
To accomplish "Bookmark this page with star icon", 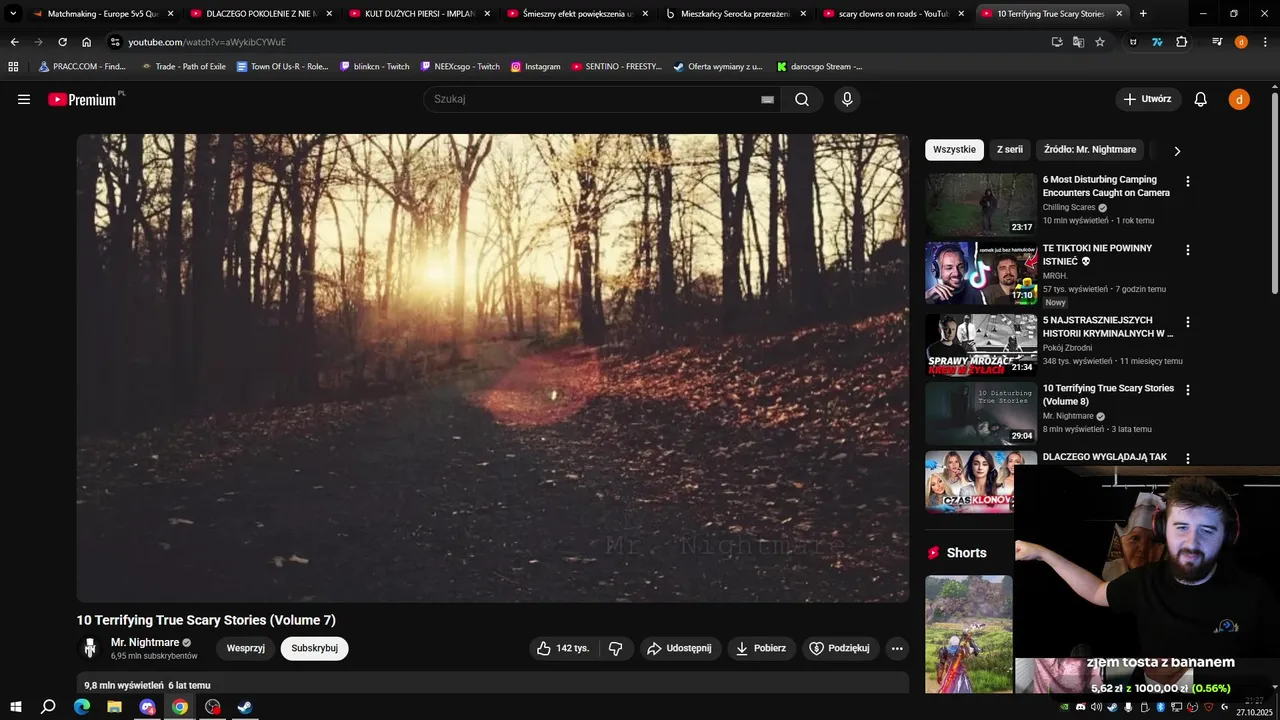I will 1100,42.
